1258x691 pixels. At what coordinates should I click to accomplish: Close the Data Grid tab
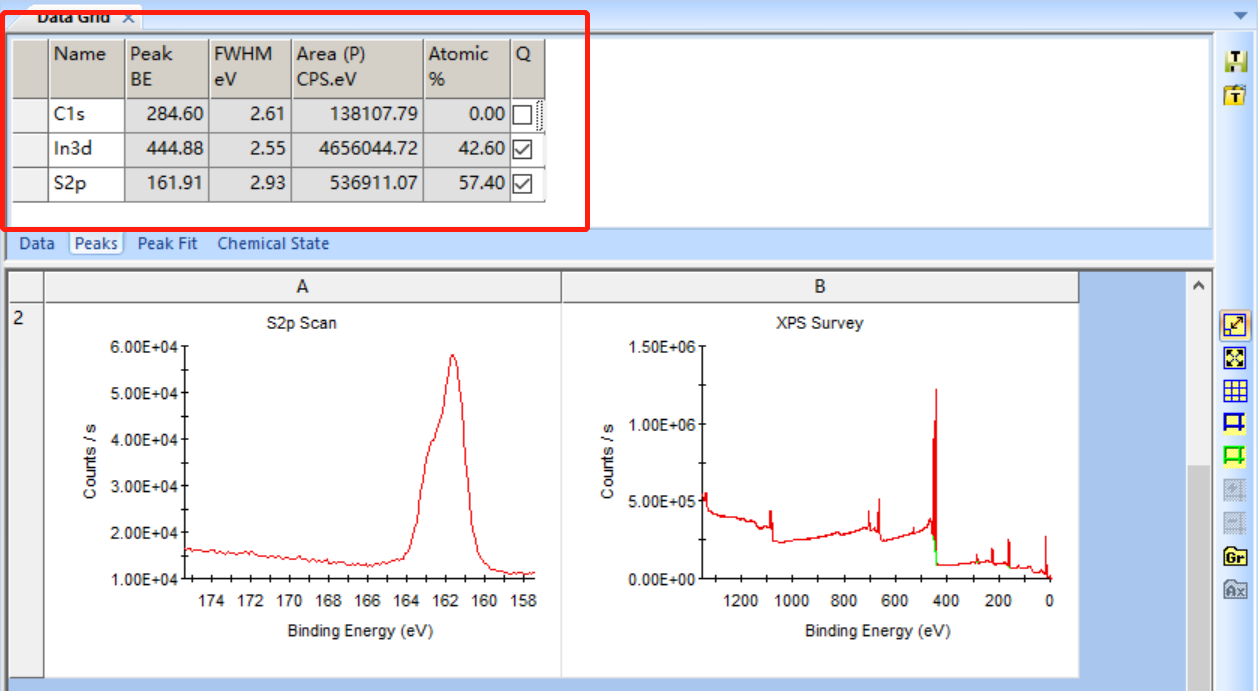tap(128, 18)
